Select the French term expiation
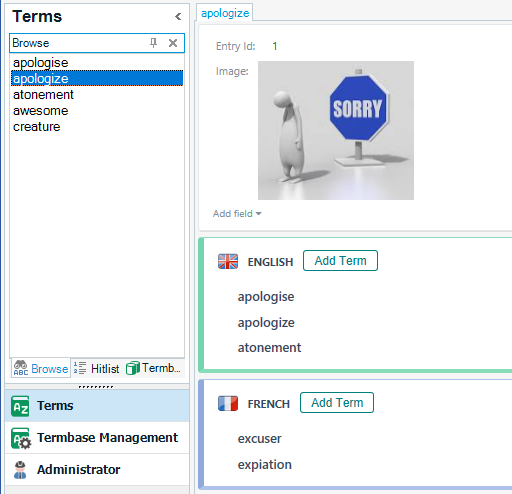The height and width of the screenshot is (494, 512). click(x=265, y=465)
